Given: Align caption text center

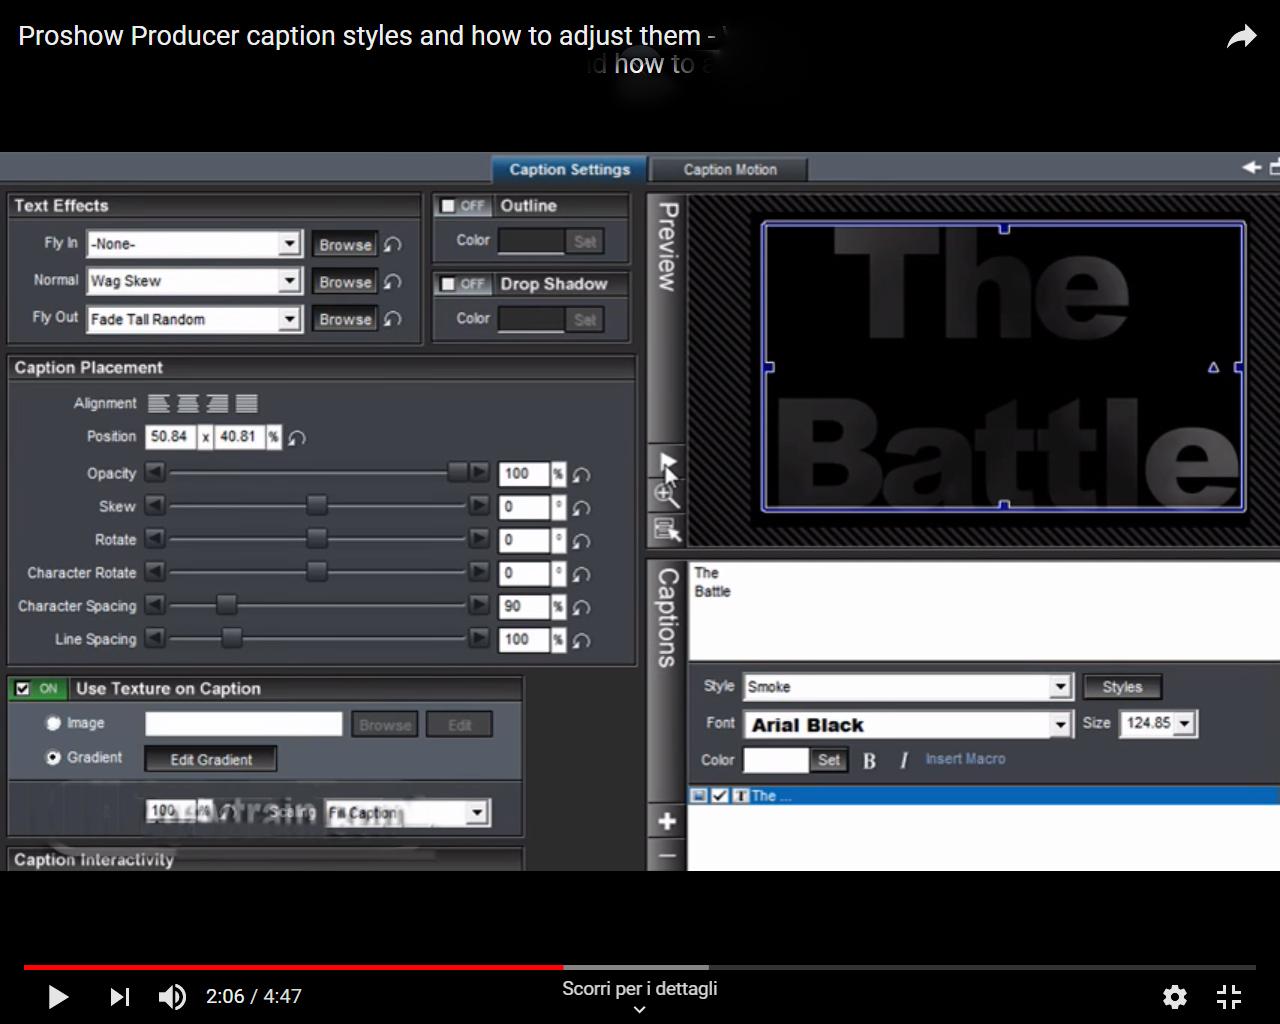Looking at the screenshot, I should [188, 403].
